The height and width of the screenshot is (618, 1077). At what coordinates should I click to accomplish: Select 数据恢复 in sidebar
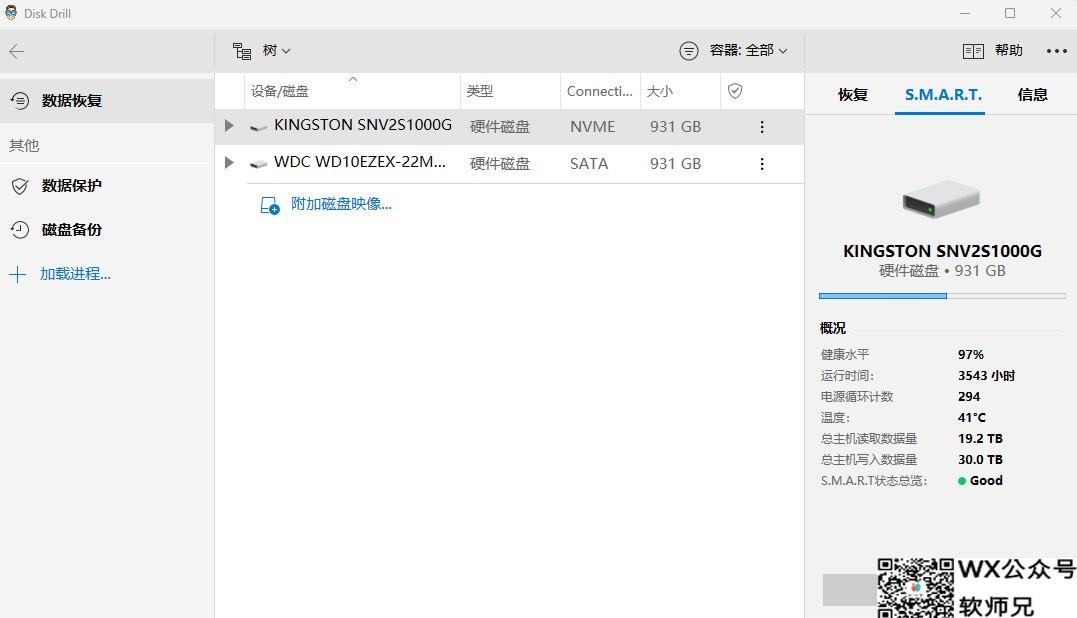pos(107,101)
